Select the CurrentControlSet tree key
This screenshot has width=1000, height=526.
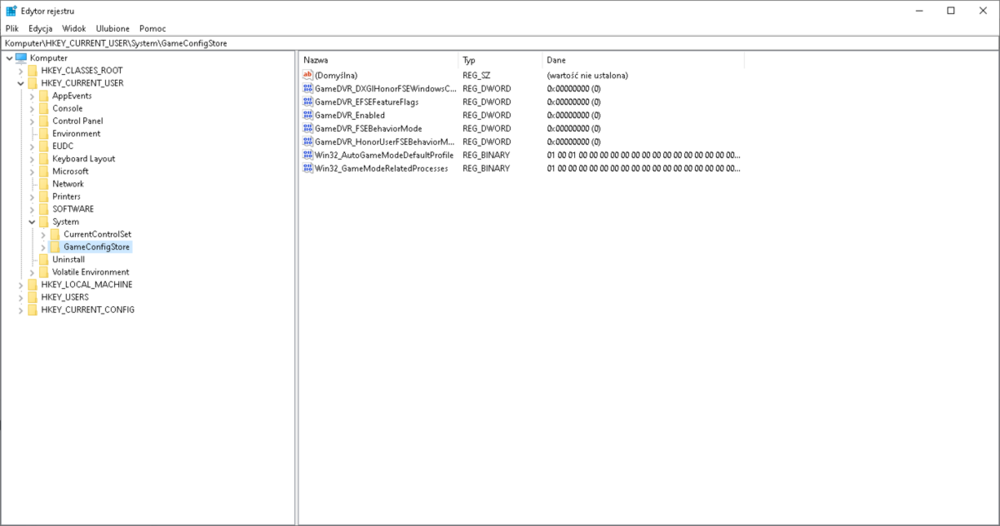pyautogui.click(x=97, y=235)
